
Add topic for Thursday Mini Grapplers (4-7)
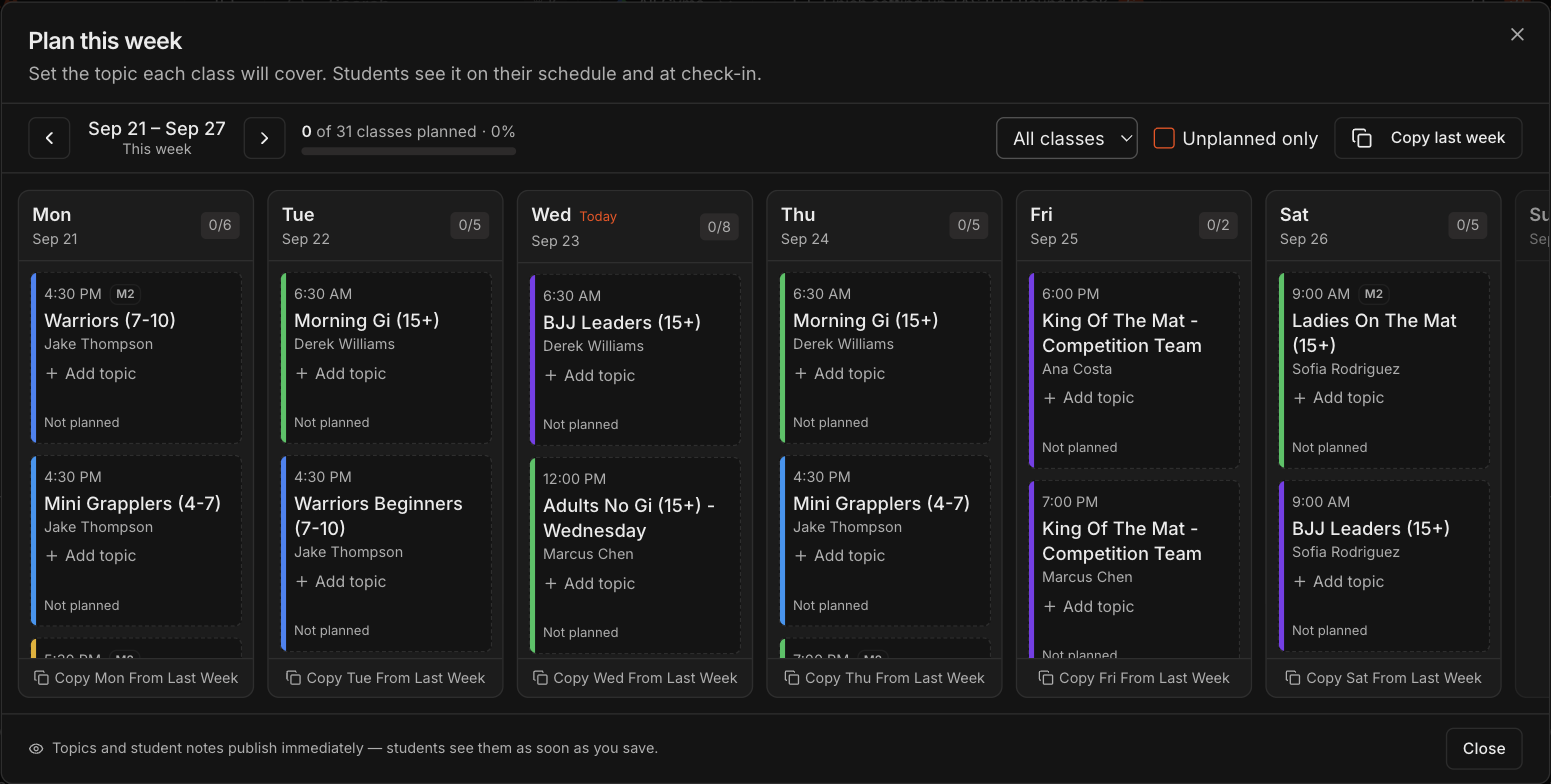point(839,555)
